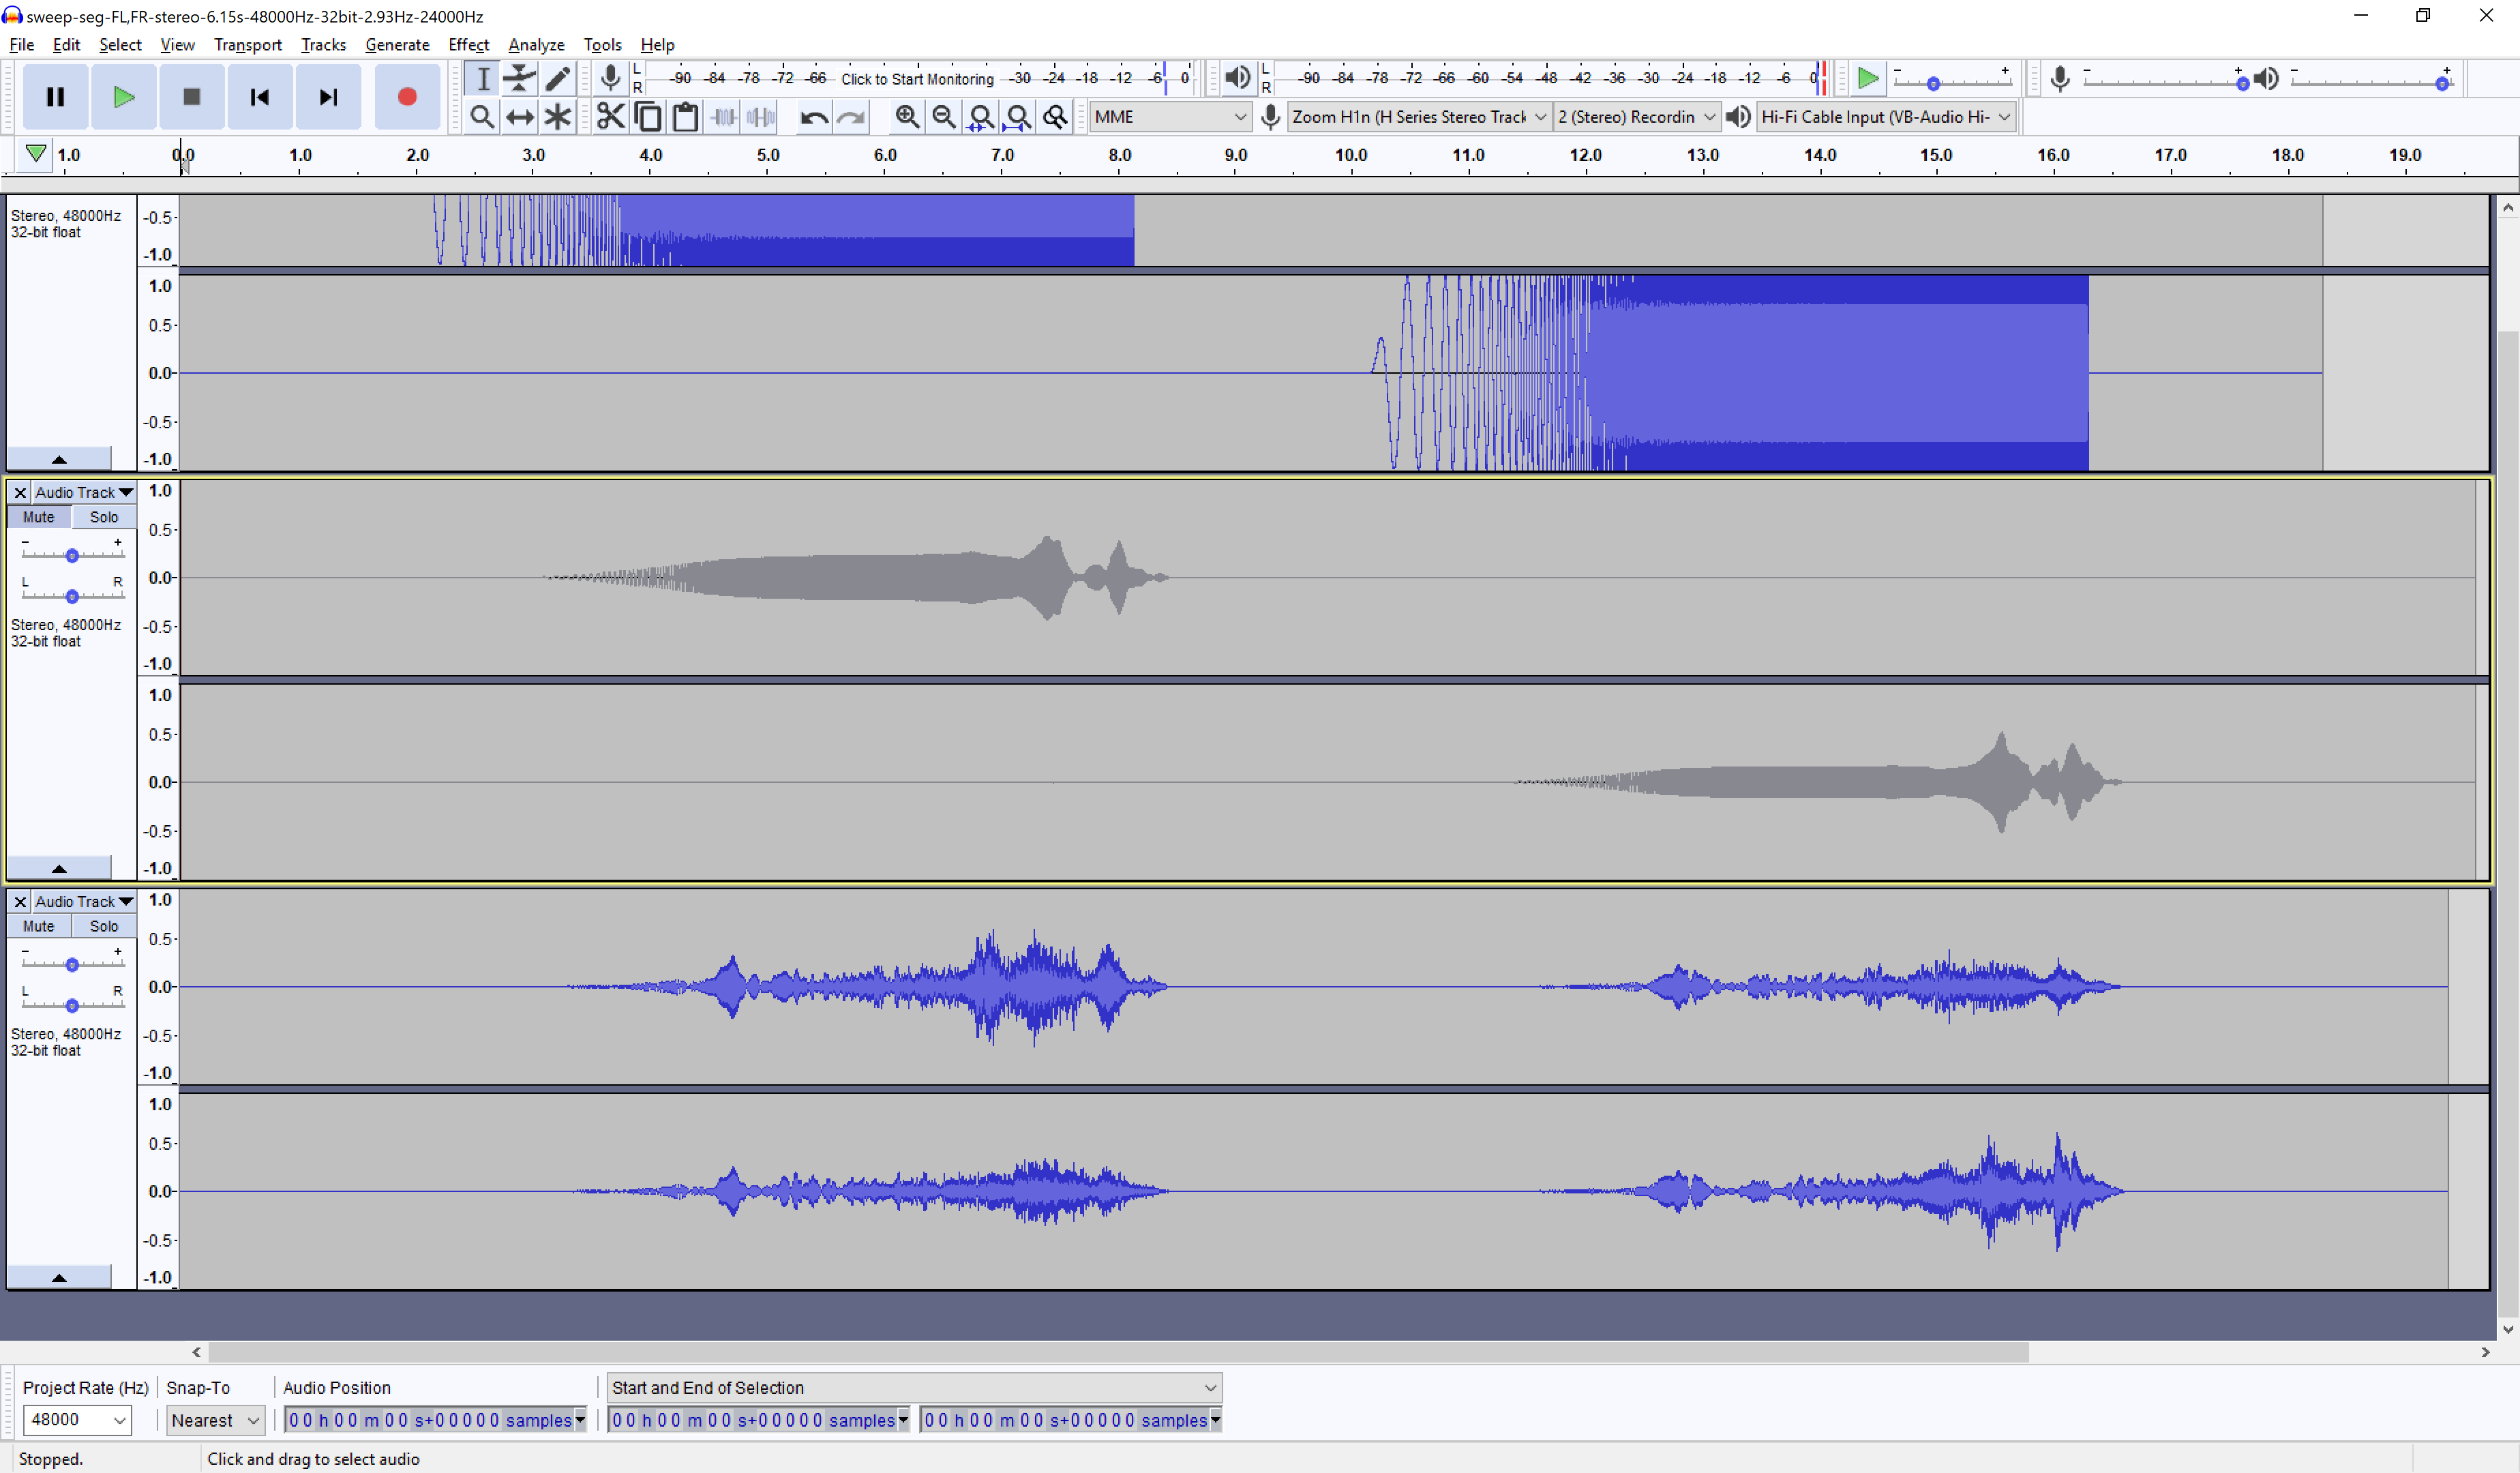Click the Zoom In magnifier icon
Image resolution: width=2520 pixels, height=1473 pixels.
coord(906,117)
